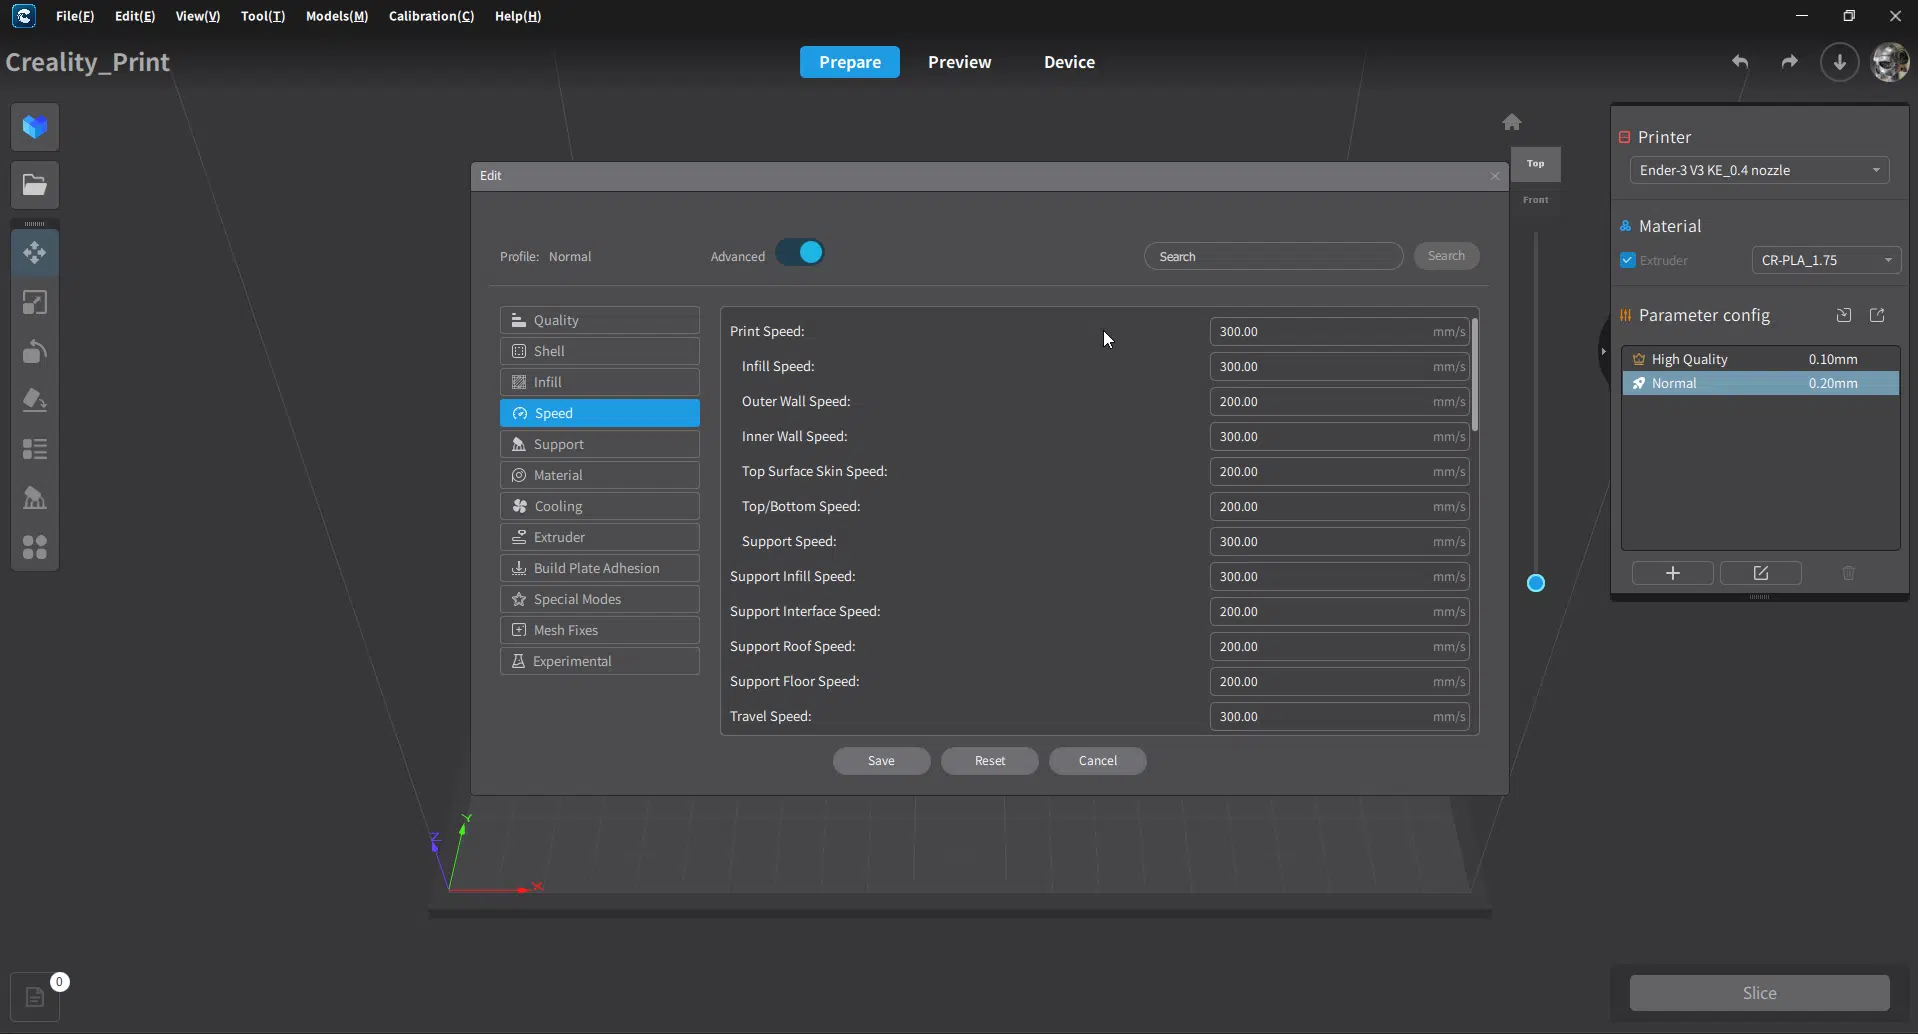Open the user avatar profile

(x=1890, y=62)
